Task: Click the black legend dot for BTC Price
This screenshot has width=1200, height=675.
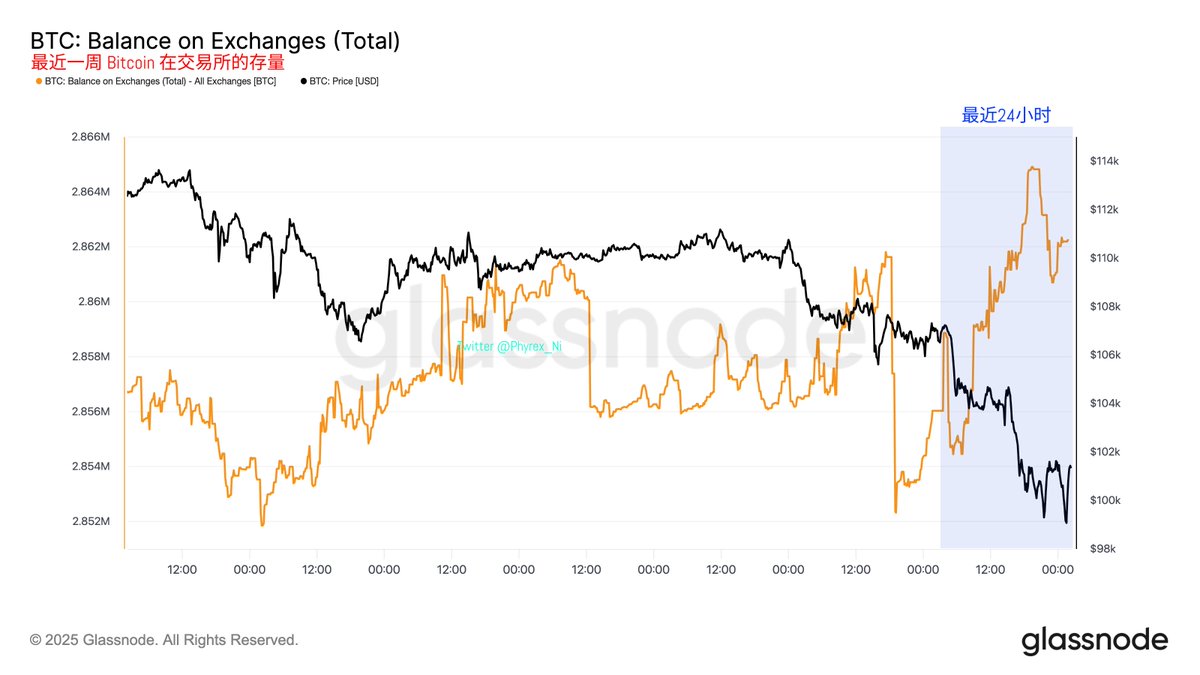Action: [303, 80]
